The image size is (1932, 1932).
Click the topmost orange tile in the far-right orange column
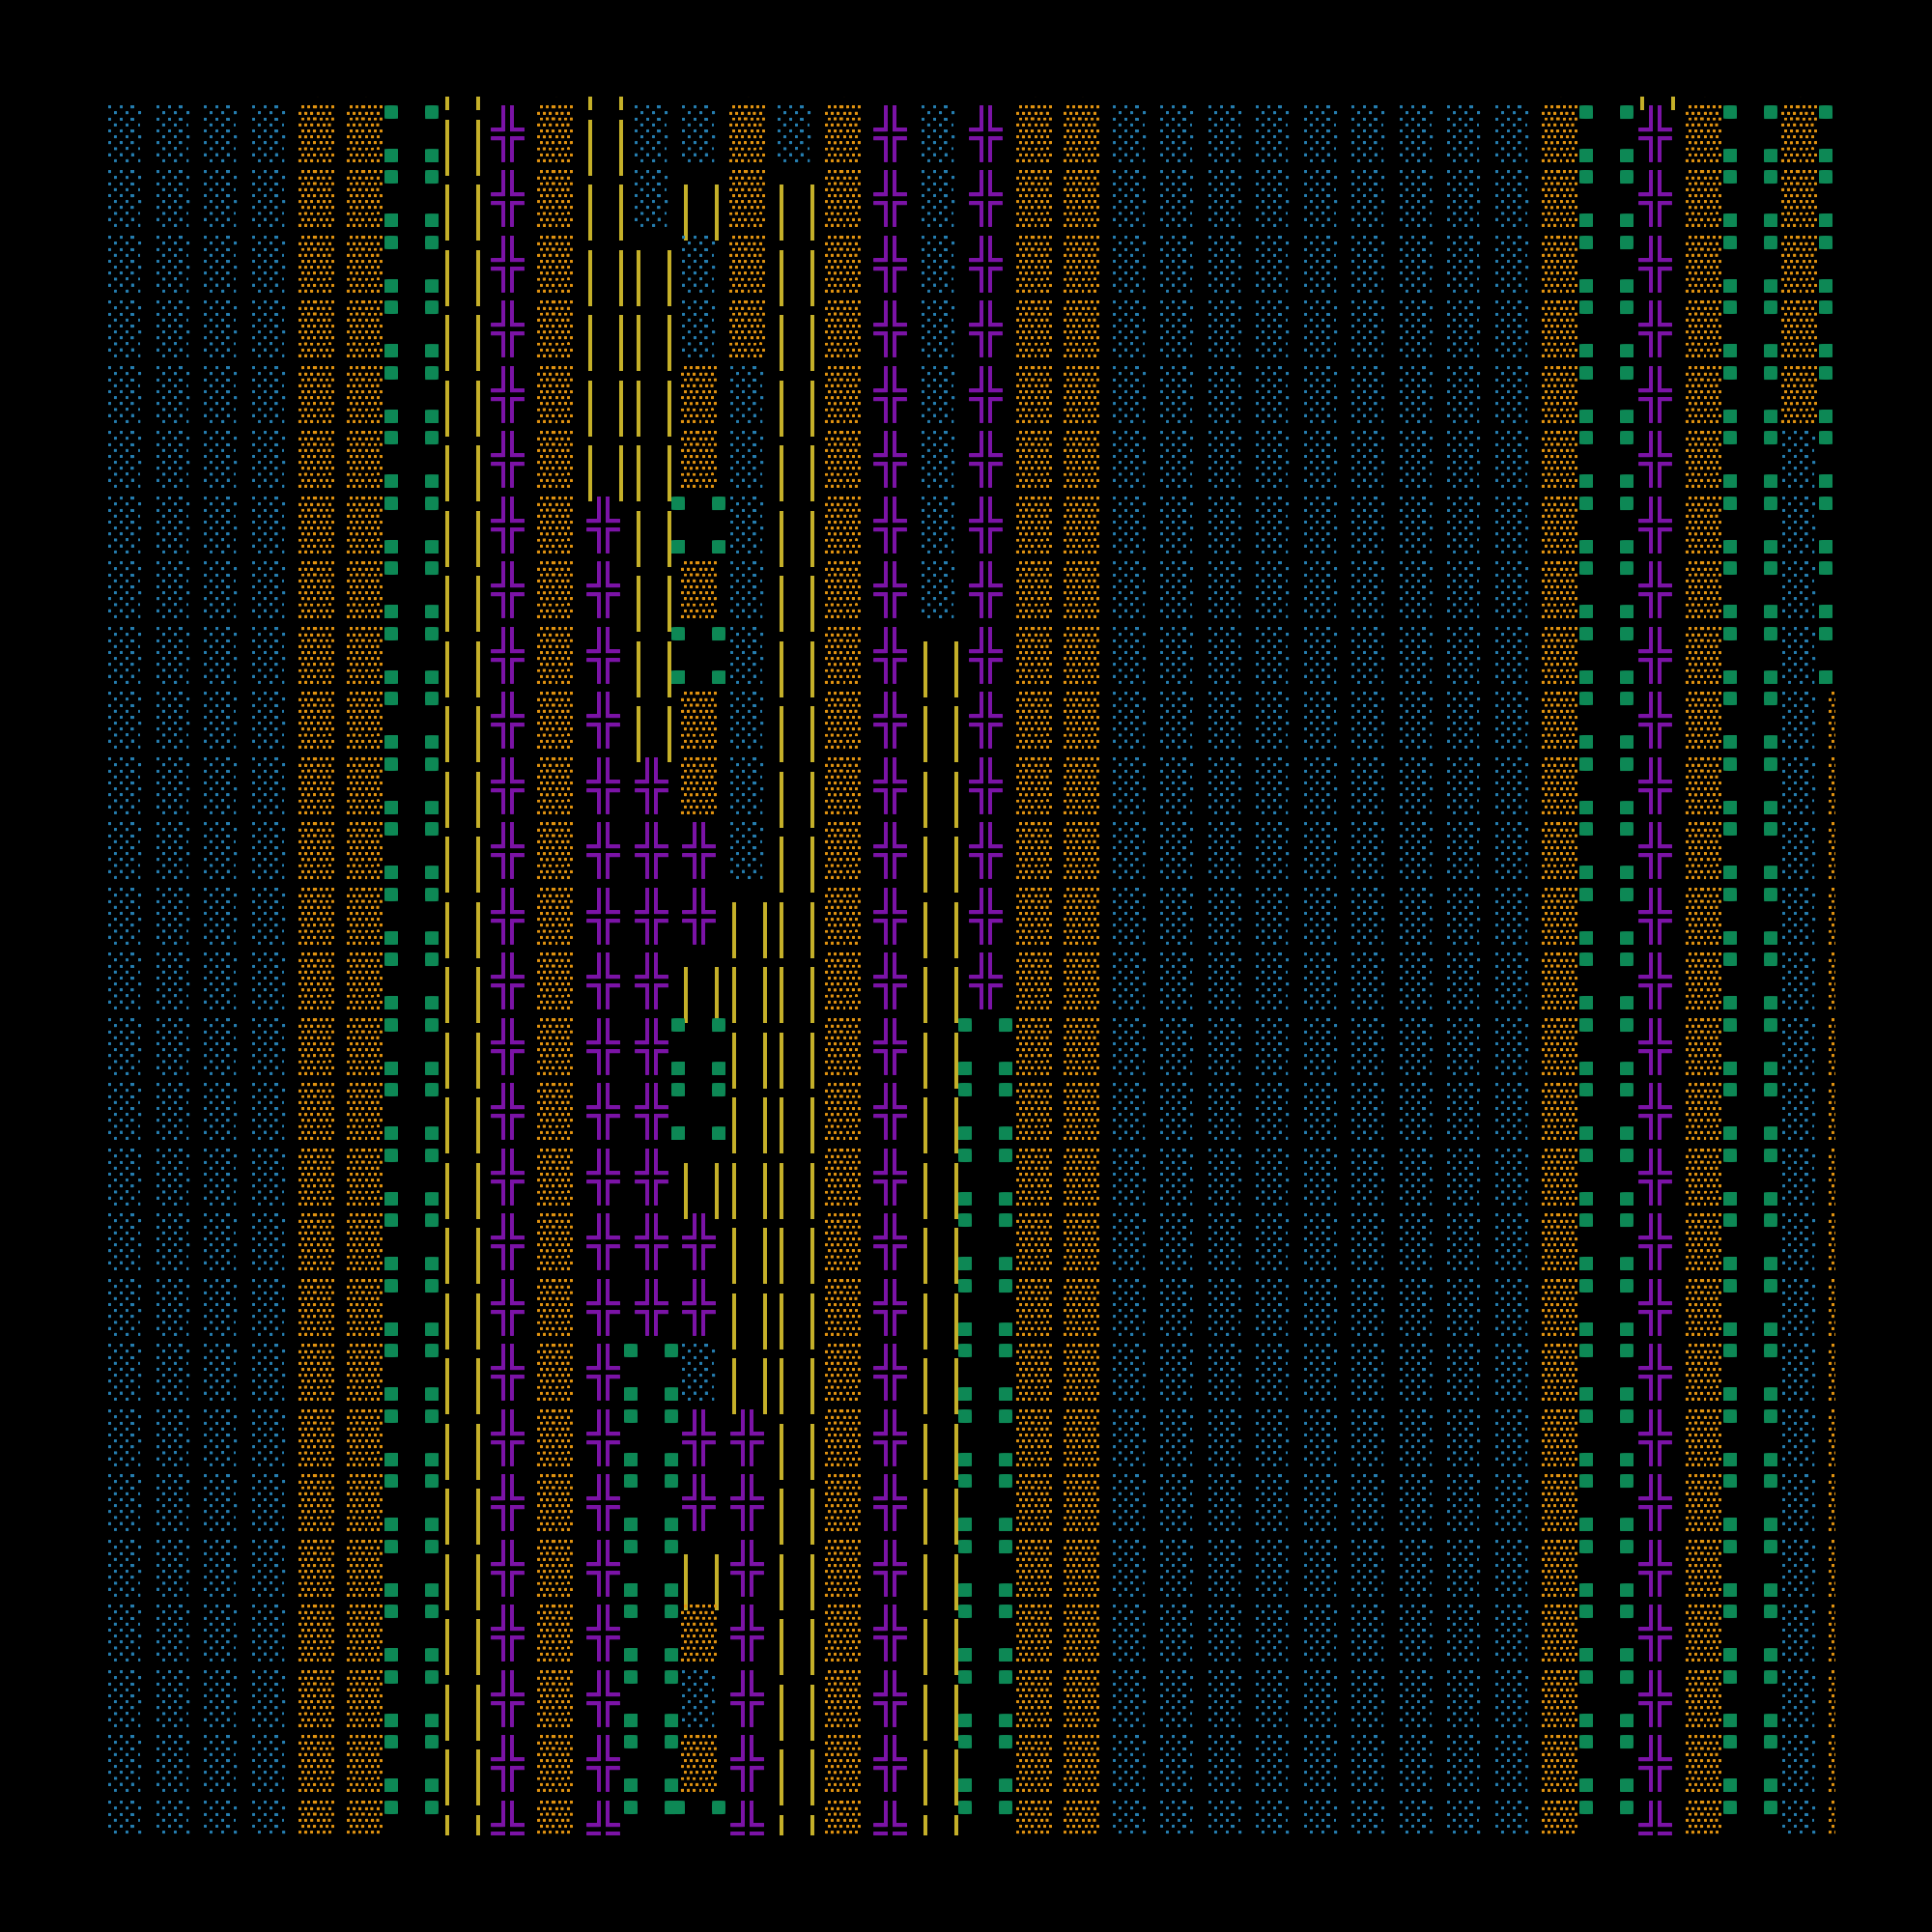(x=1799, y=133)
